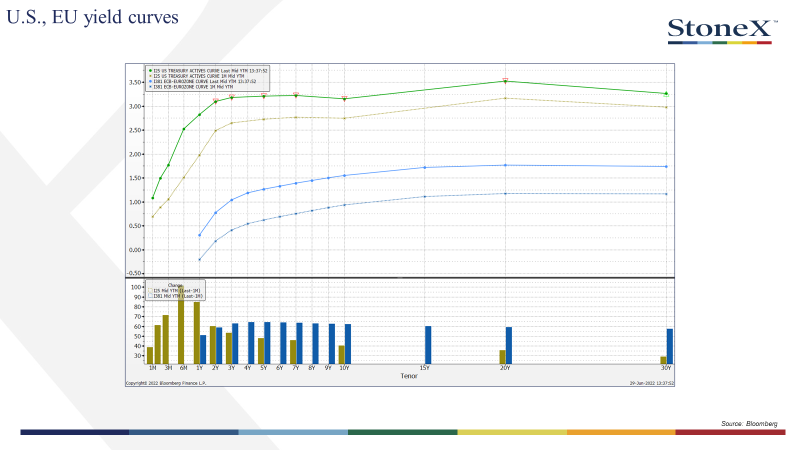
Task: Click the '5Y' tenor axis label
Action: pos(264,368)
